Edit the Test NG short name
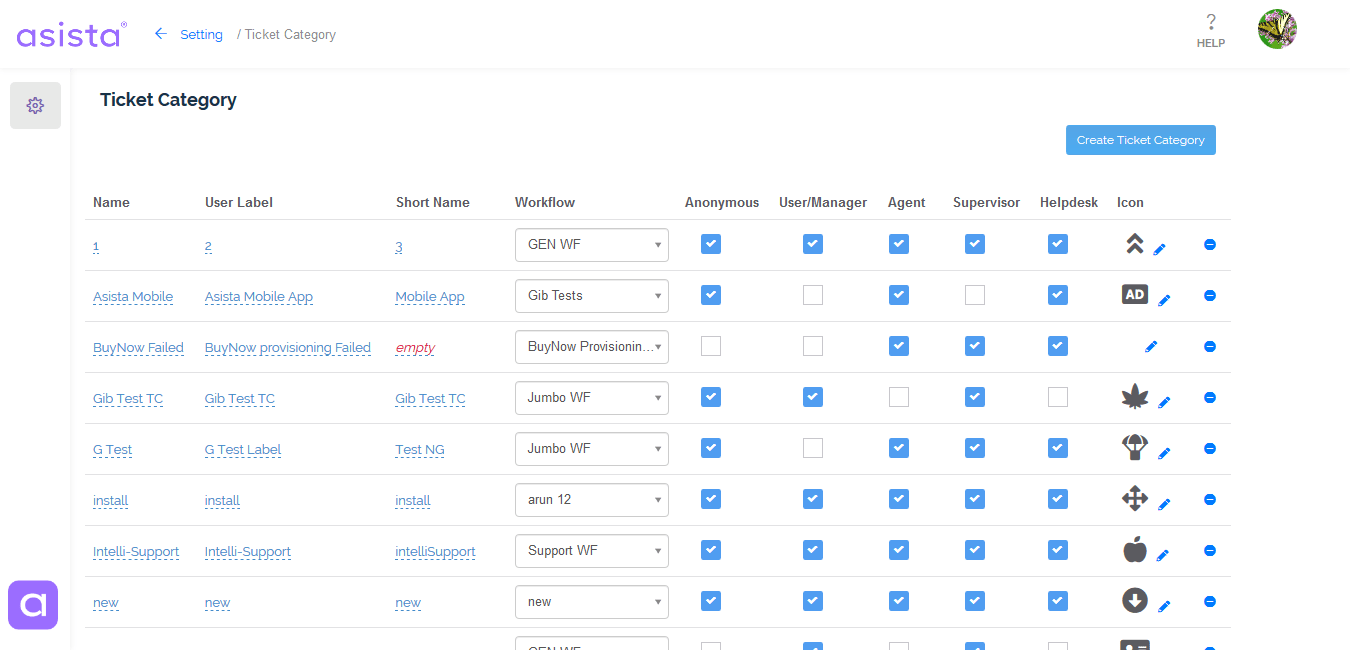The height and width of the screenshot is (650, 1350). tap(420, 450)
